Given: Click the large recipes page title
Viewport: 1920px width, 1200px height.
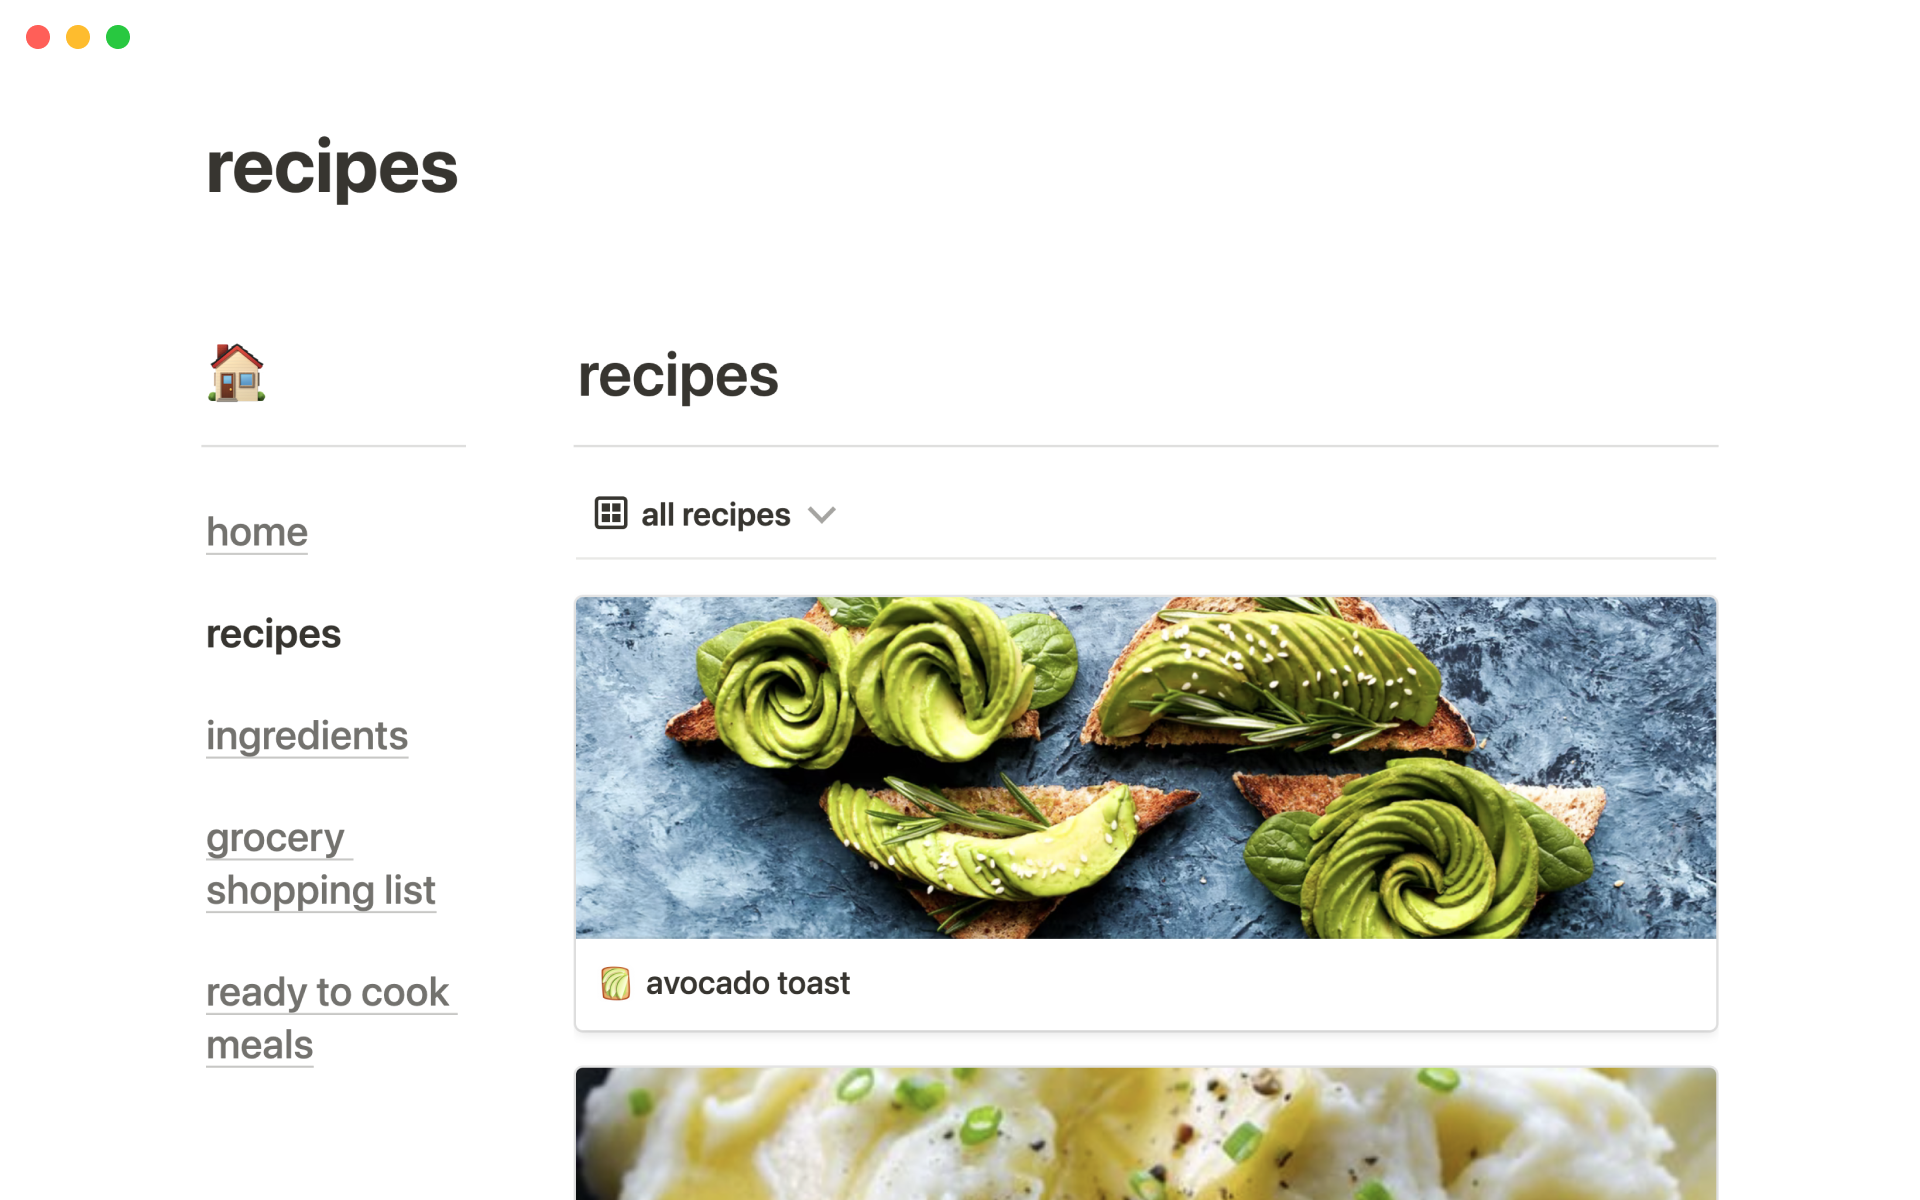Looking at the screenshot, I should pos(332,168).
